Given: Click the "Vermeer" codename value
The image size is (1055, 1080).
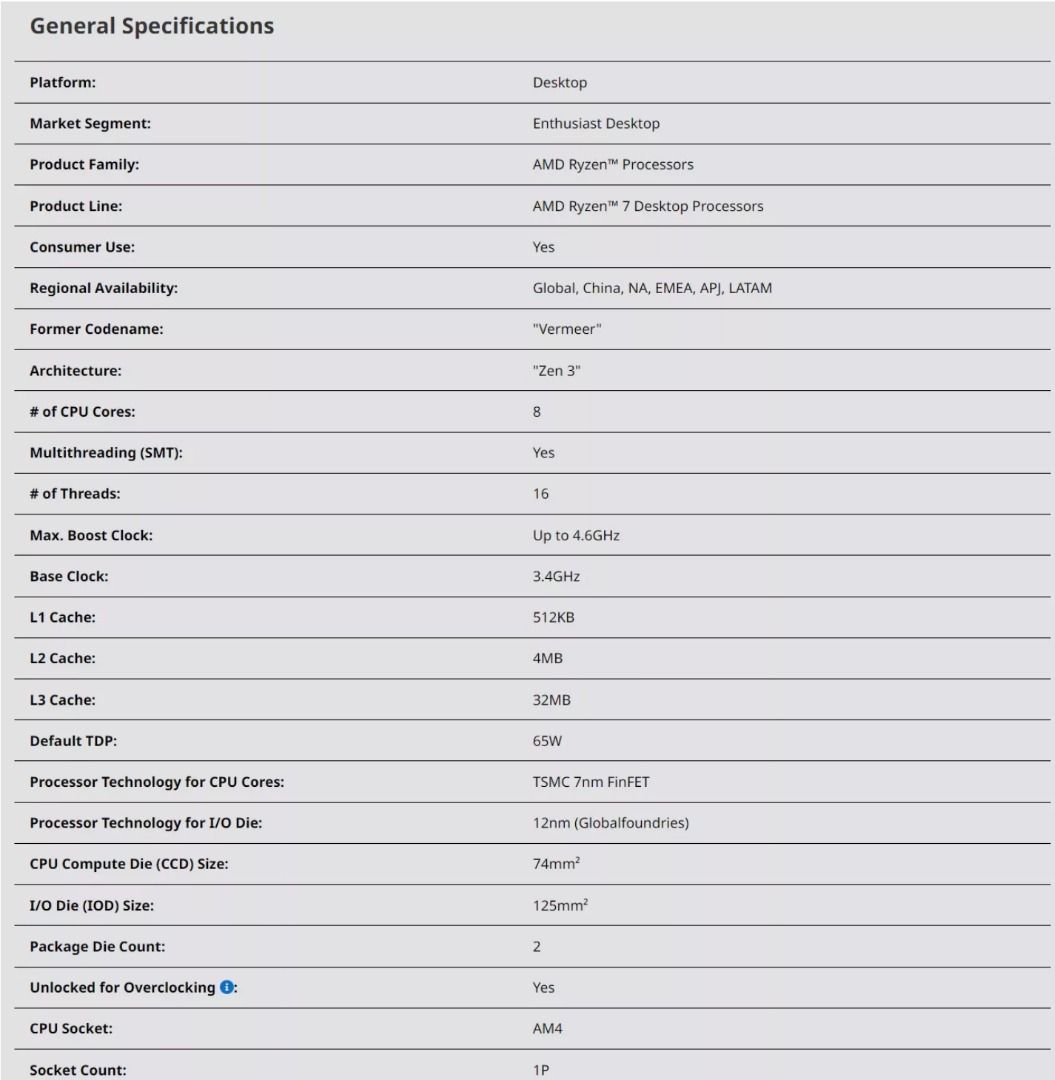Looking at the screenshot, I should point(567,329).
